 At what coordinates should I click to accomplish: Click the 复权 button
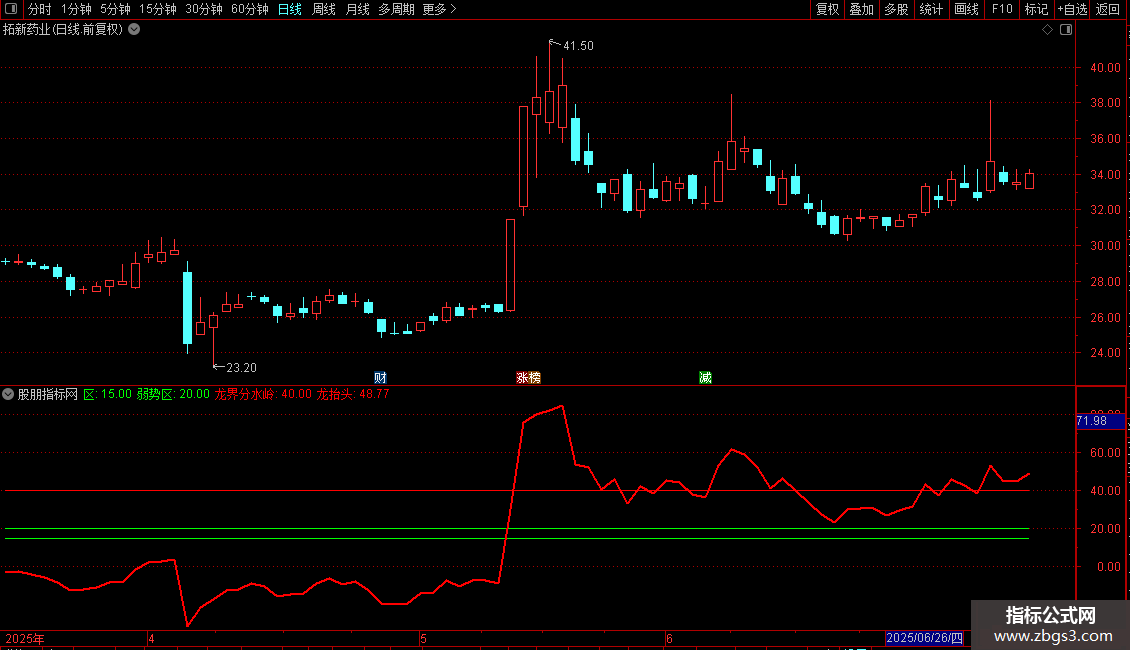point(827,9)
